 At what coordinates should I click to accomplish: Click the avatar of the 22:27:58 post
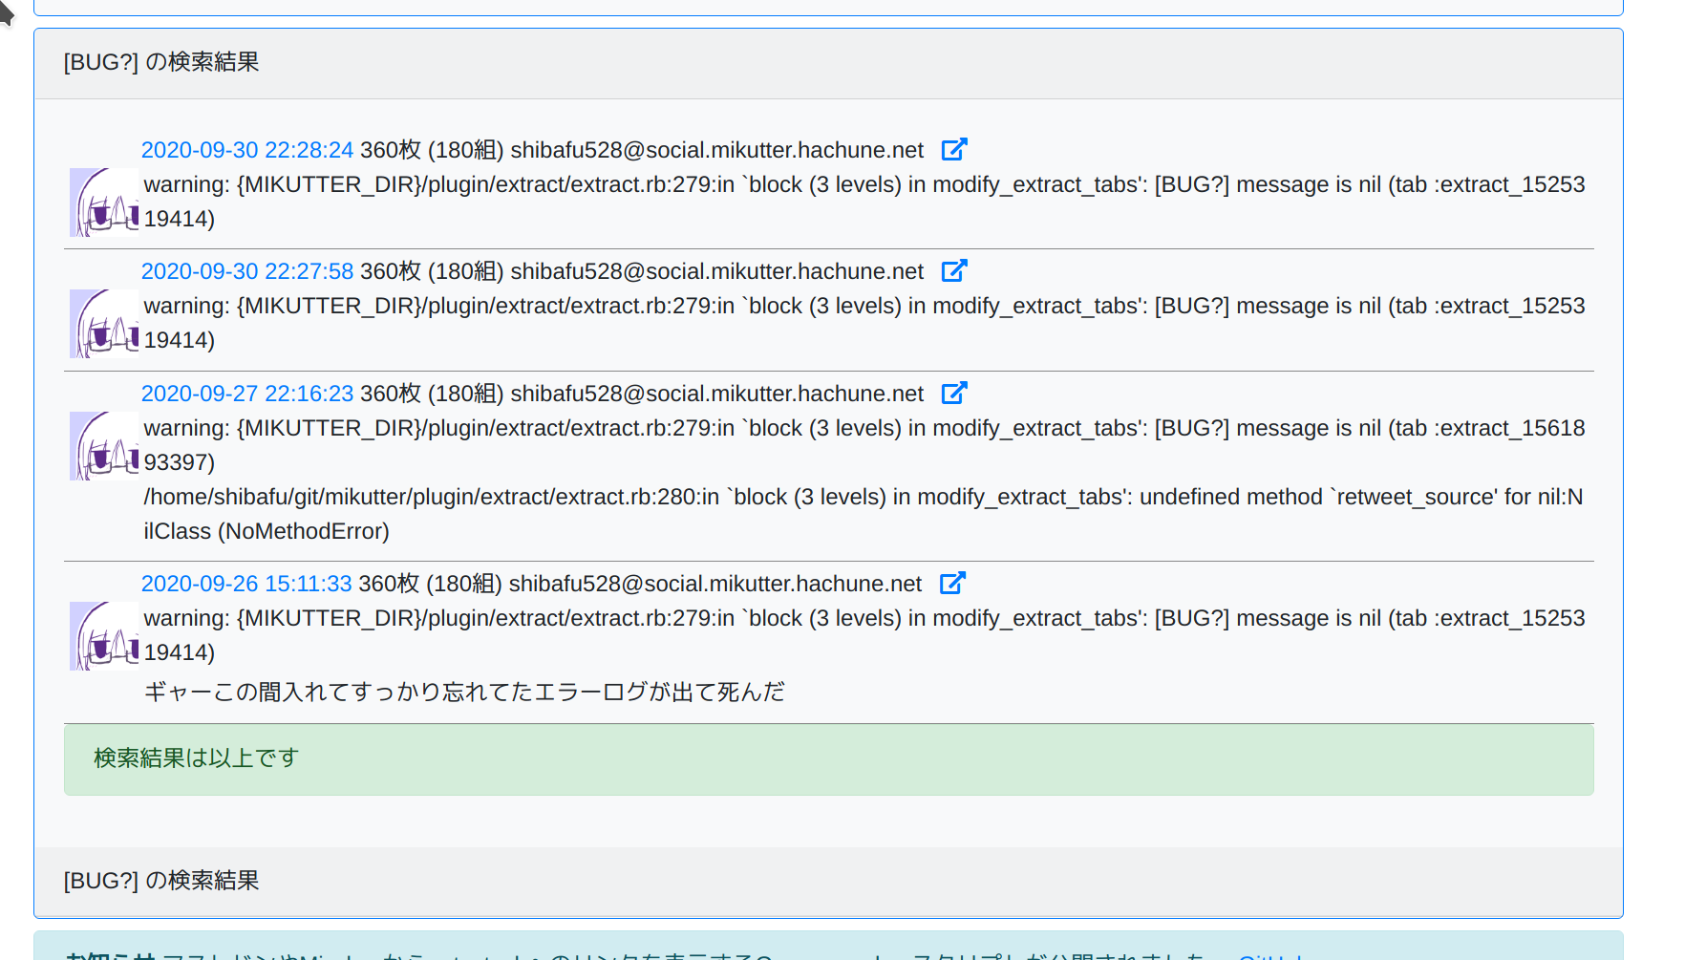(x=104, y=323)
